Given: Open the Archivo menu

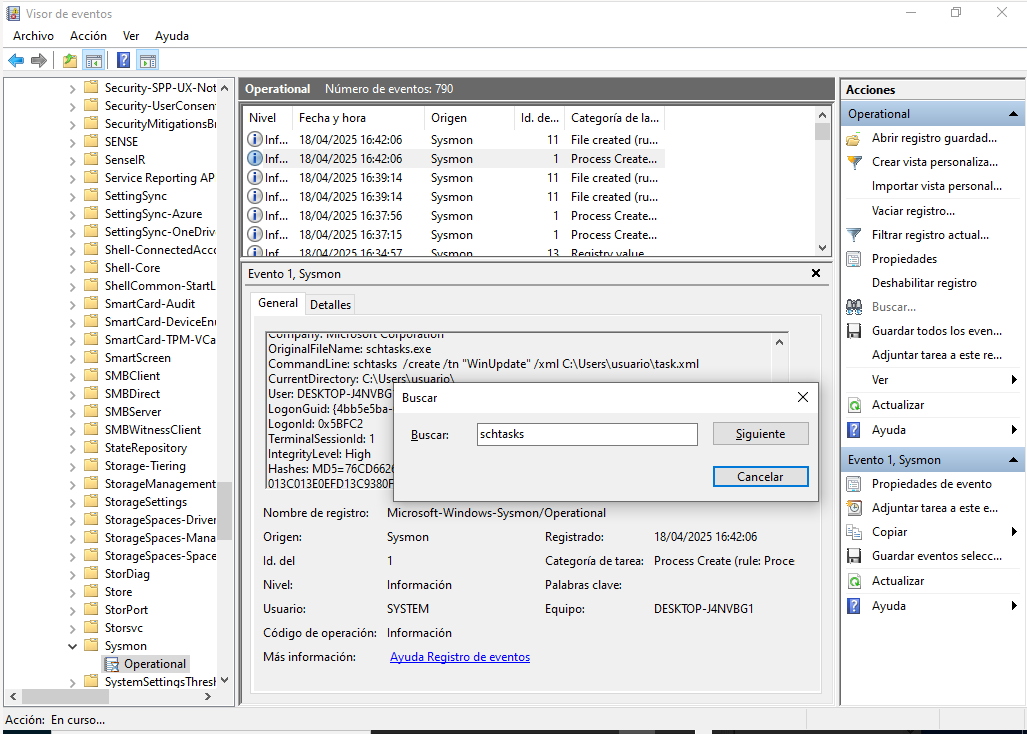Looking at the screenshot, I should click(x=33, y=36).
